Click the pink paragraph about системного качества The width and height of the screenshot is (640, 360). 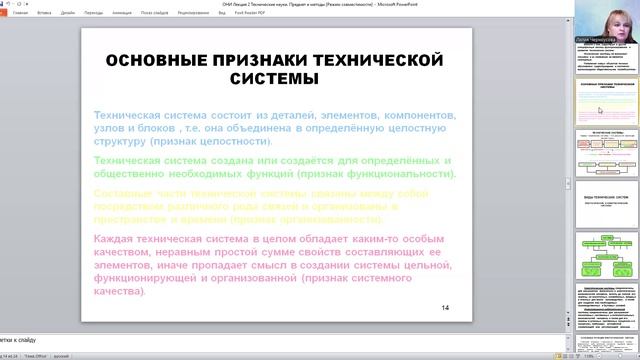click(273, 265)
